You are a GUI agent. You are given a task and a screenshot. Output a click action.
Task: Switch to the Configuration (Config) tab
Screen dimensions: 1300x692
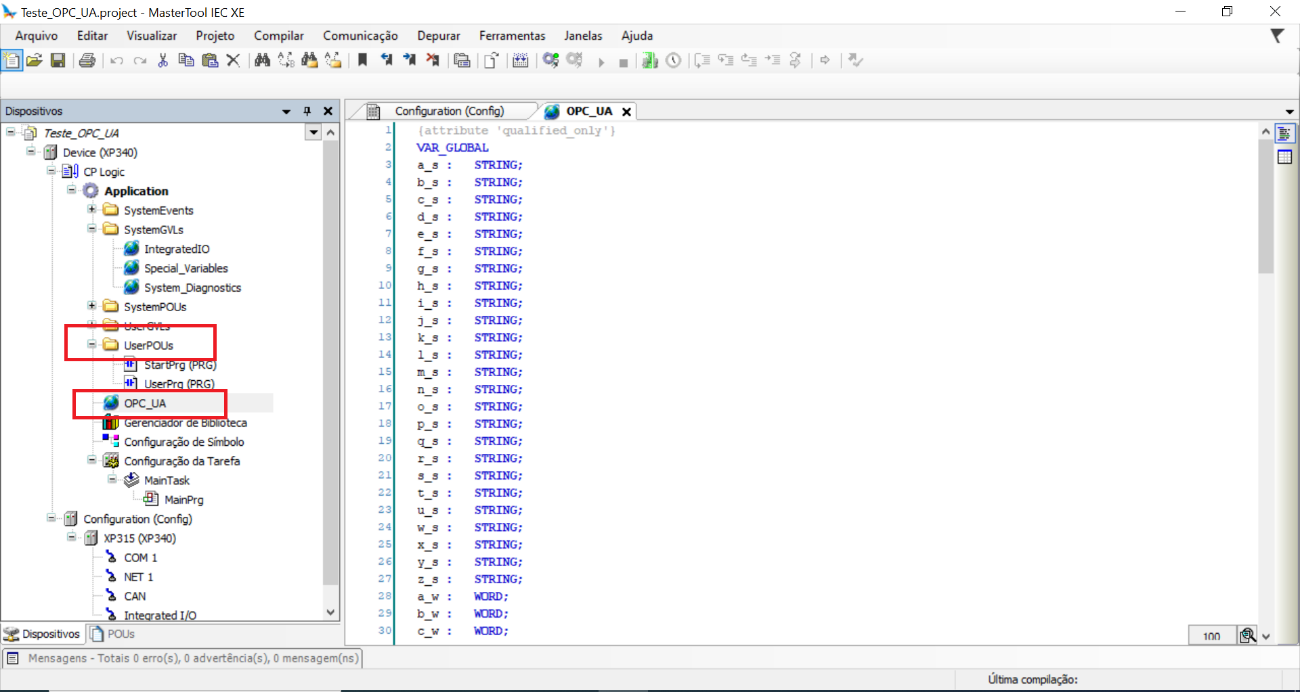click(x=448, y=111)
